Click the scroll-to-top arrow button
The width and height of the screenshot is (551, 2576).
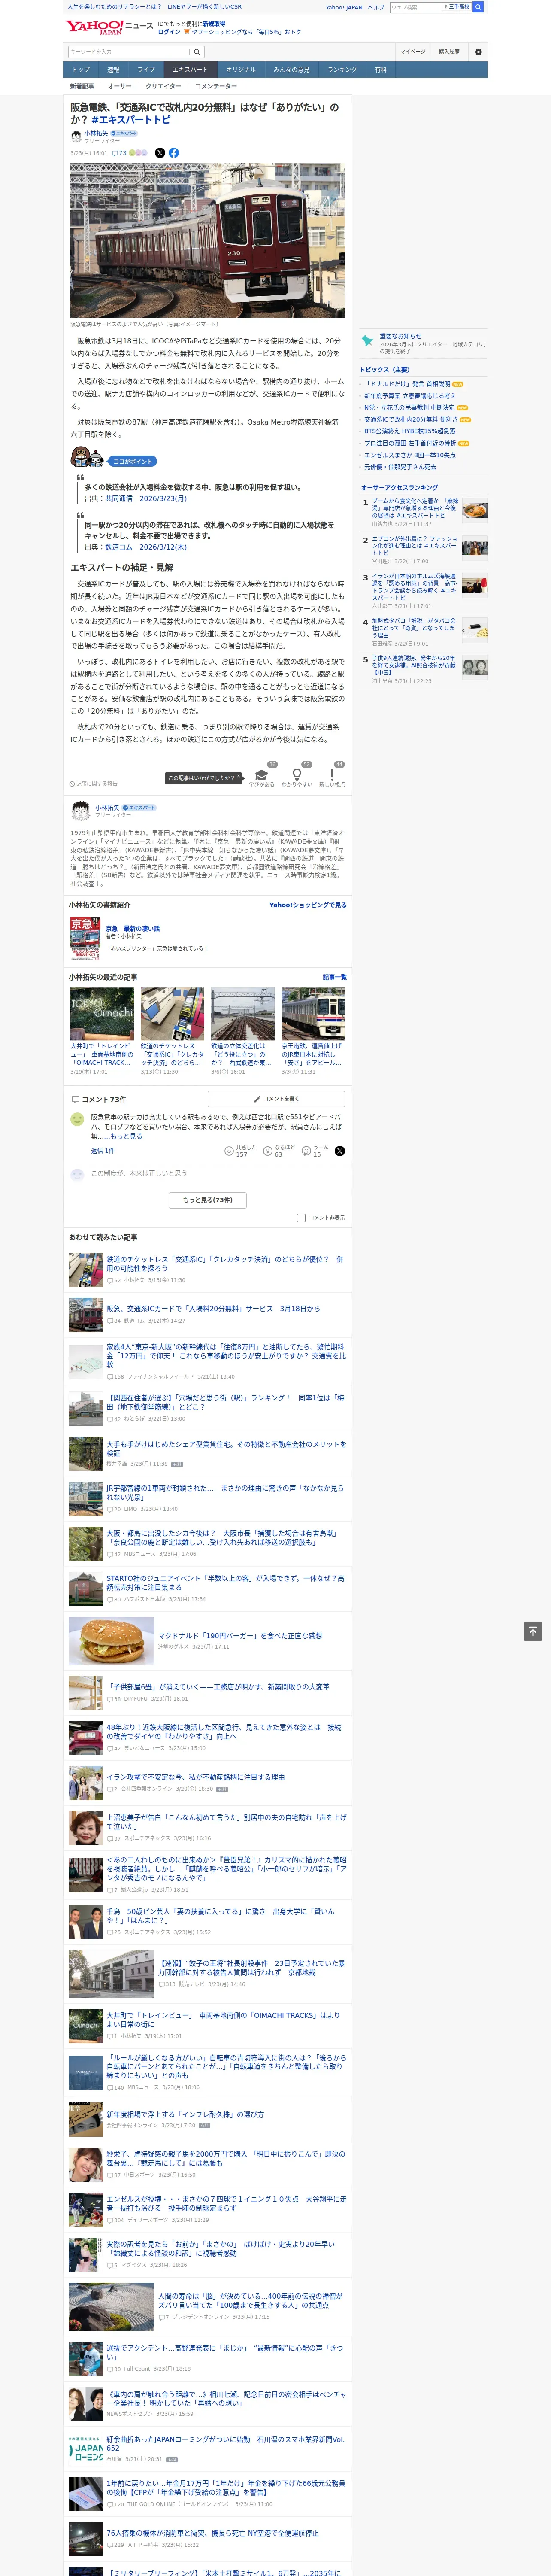(x=533, y=1631)
